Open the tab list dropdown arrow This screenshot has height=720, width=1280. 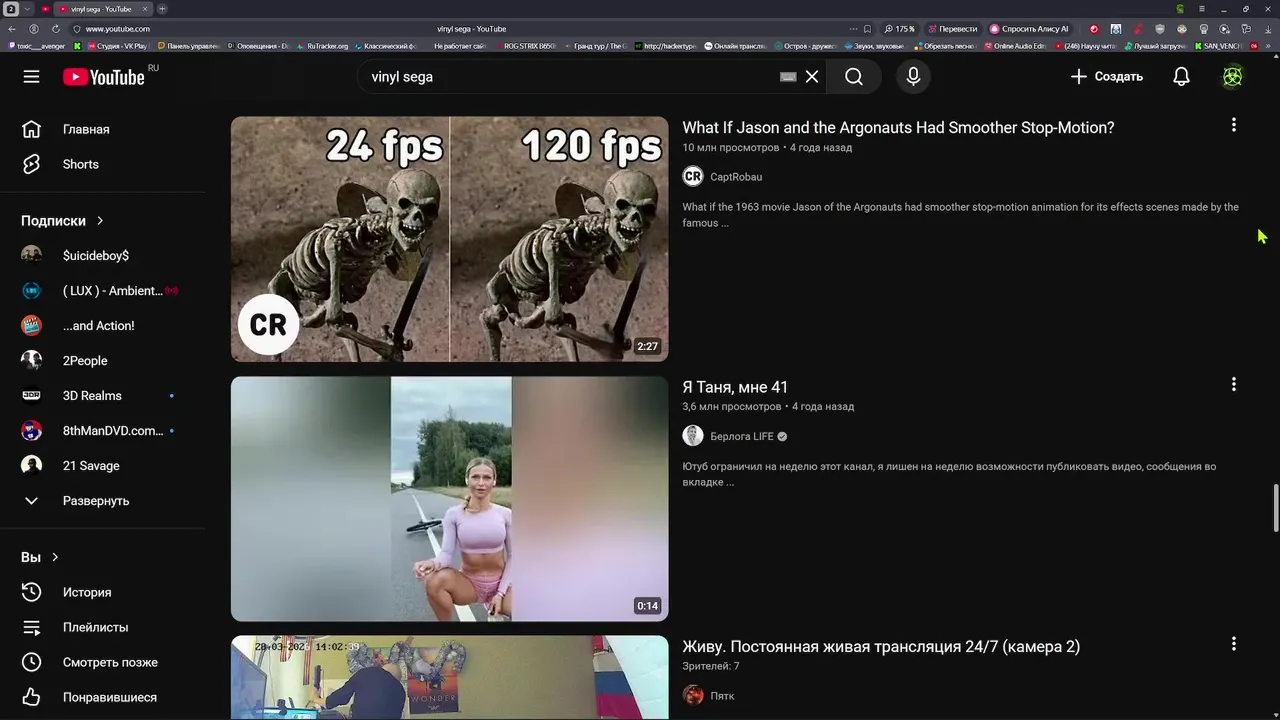28,9
